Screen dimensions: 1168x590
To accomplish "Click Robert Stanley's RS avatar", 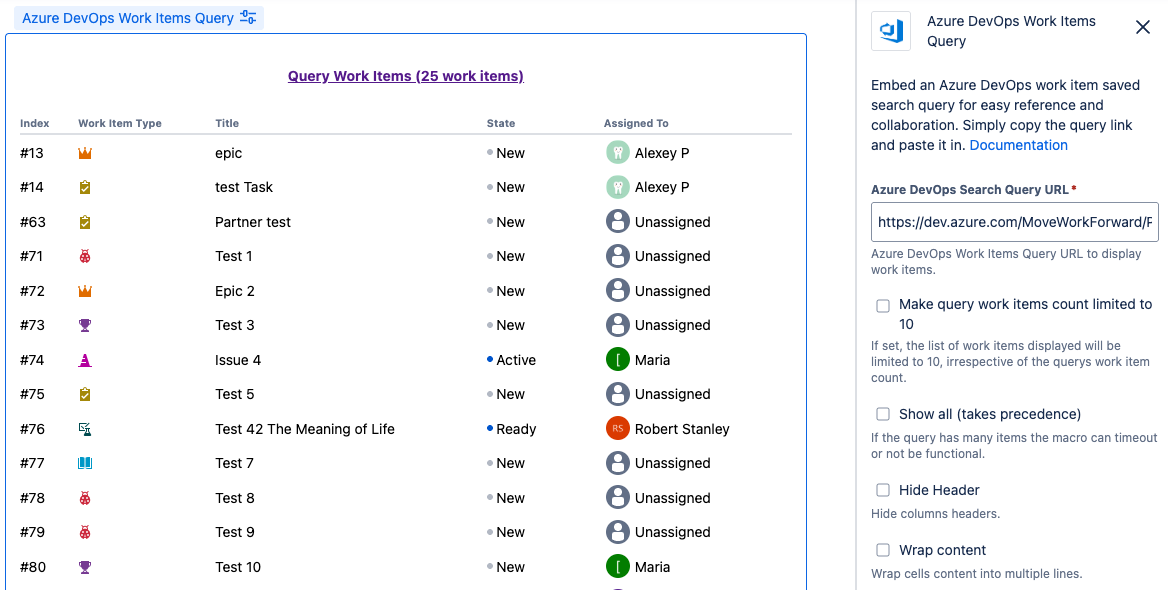I will point(618,429).
